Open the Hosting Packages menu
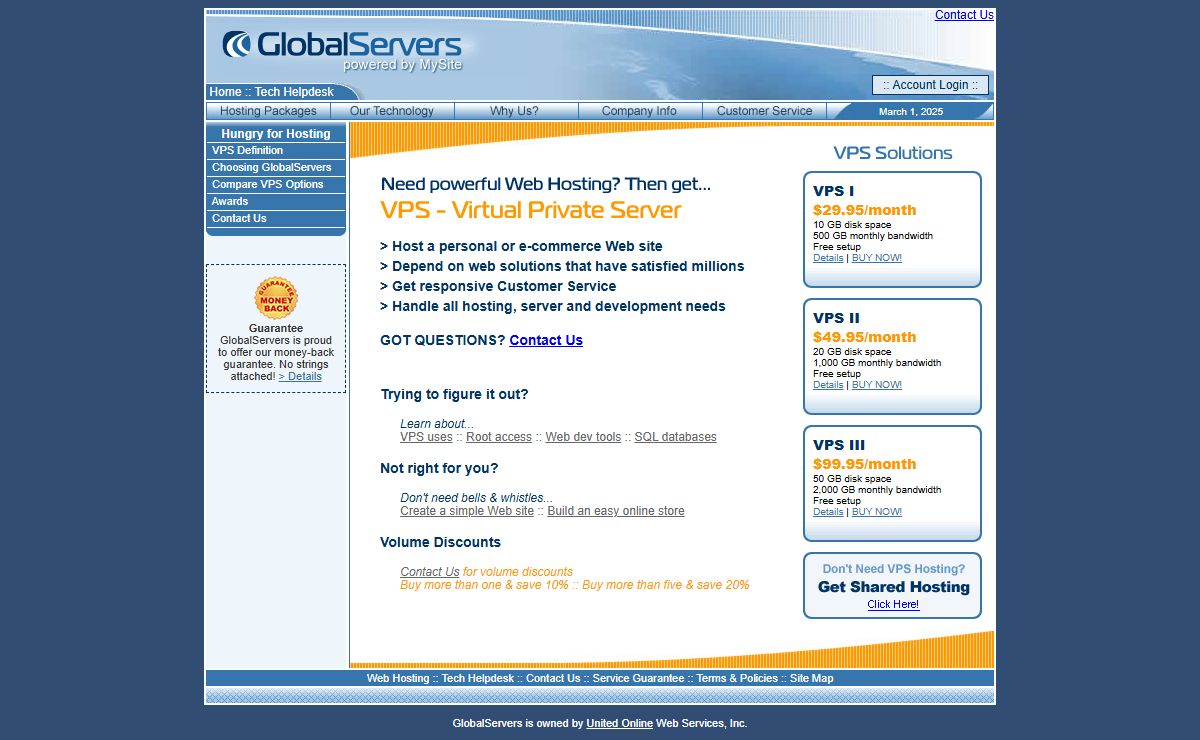The height and width of the screenshot is (740, 1200). (x=268, y=111)
